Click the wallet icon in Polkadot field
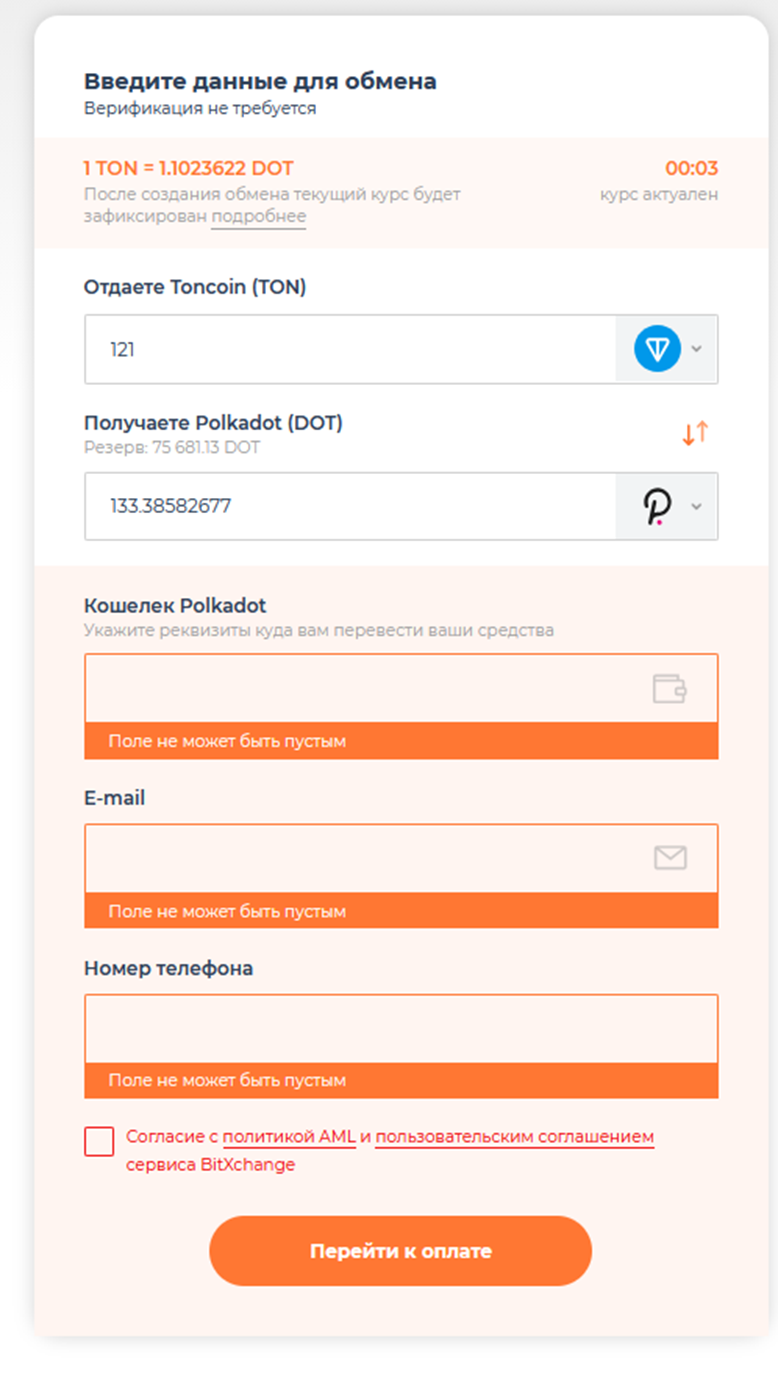Viewport: 778px width, 1383px height. [669, 688]
